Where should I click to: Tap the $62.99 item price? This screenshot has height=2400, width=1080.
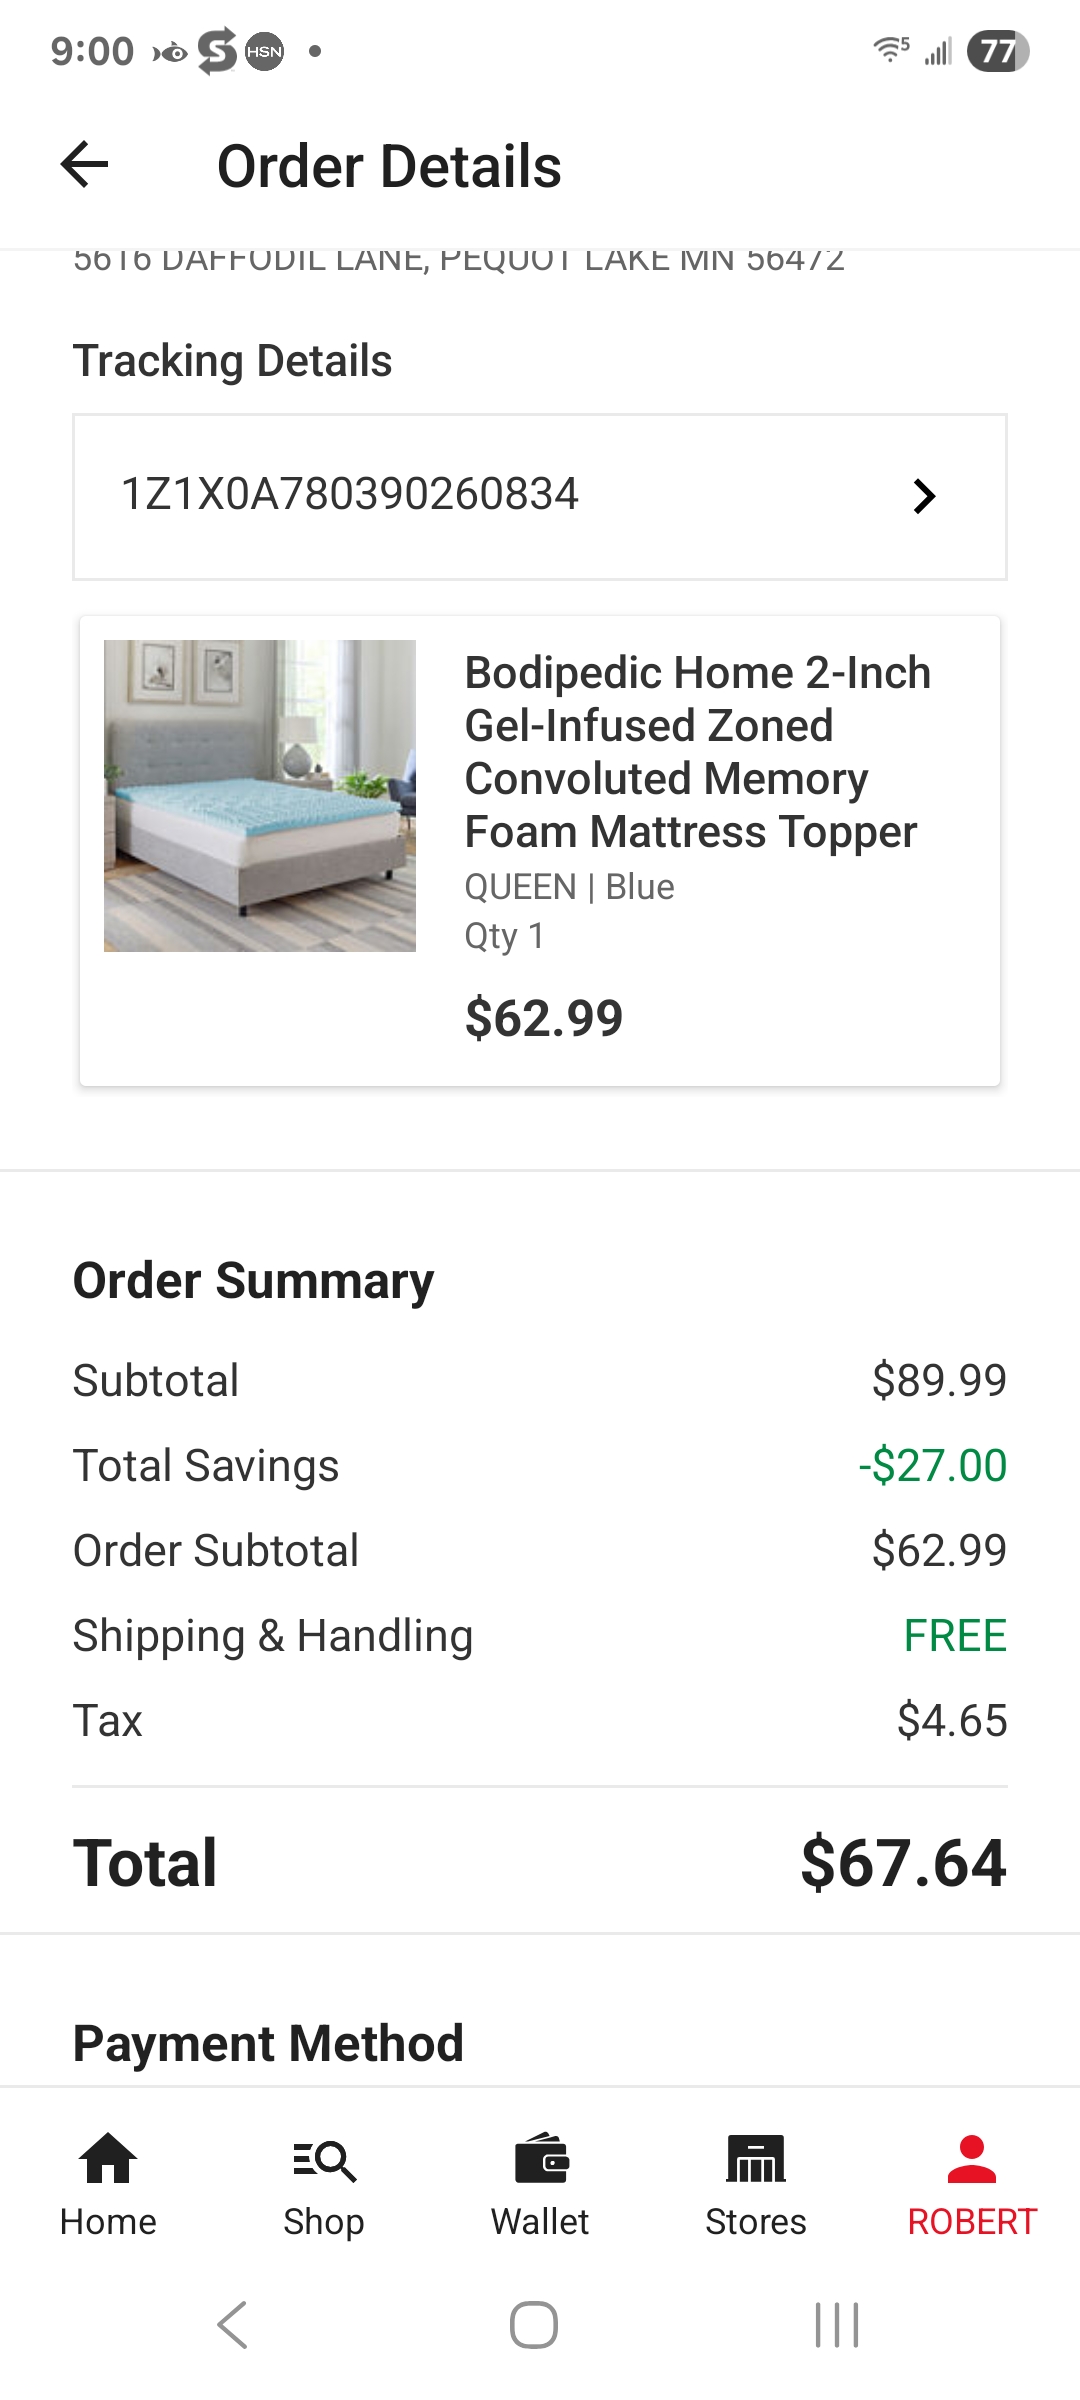544,1018
